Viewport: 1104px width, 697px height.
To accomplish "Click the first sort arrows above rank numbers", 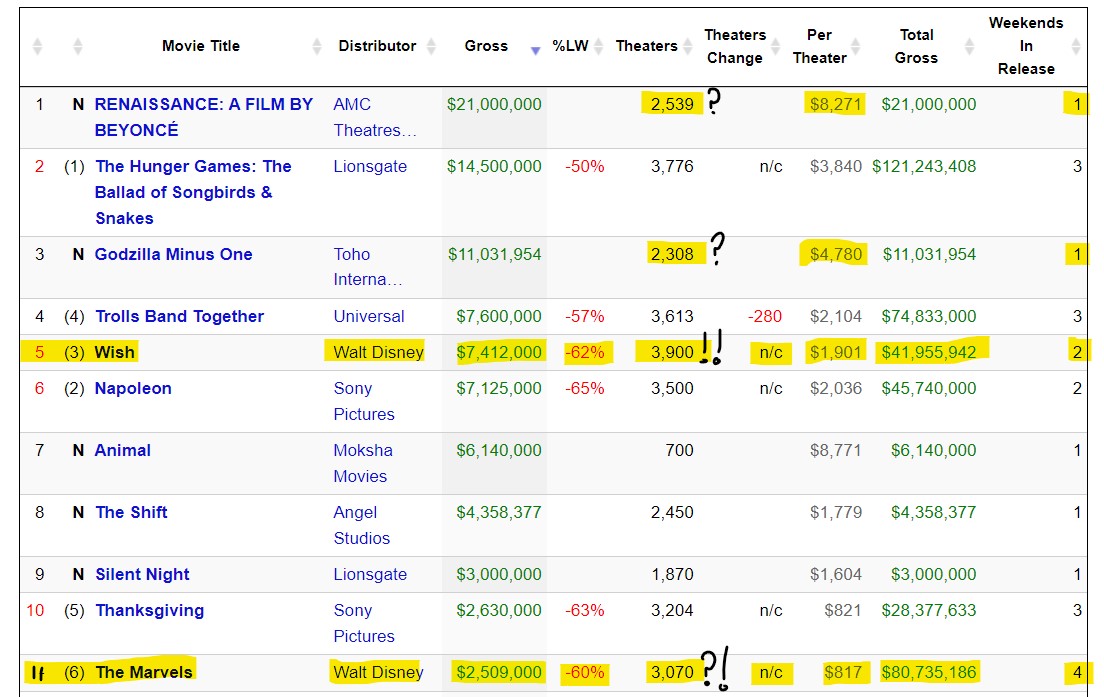I will pyautogui.click(x=38, y=46).
